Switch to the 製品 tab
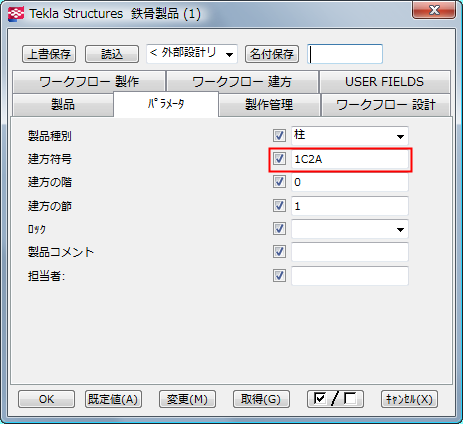 coord(63,105)
